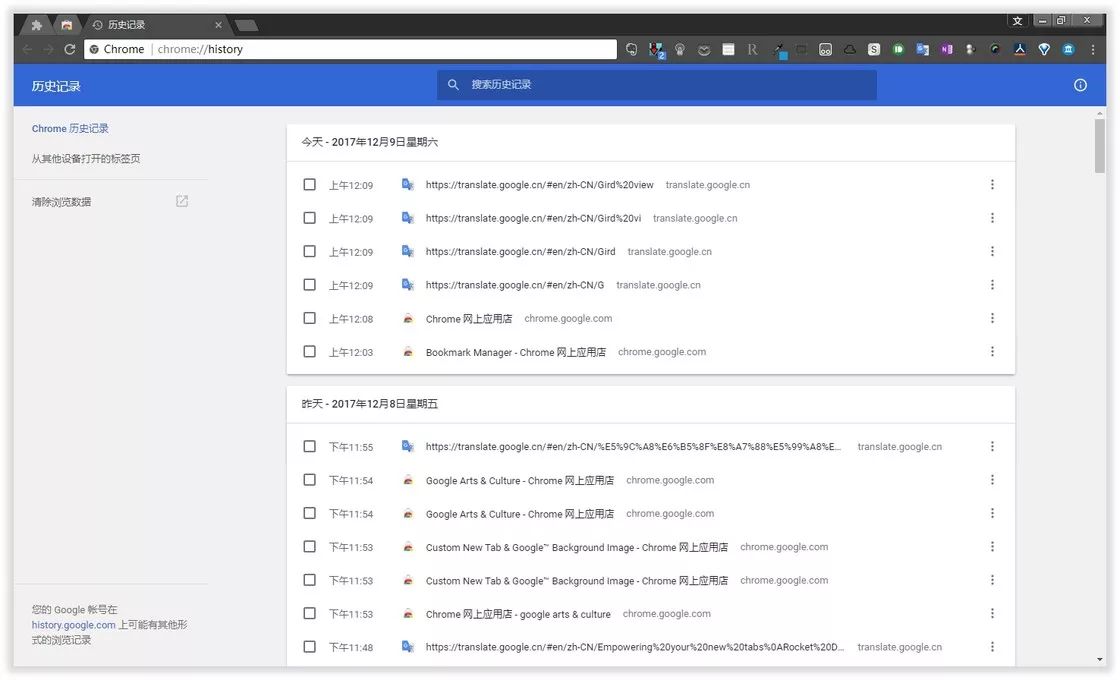Image resolution: width=1120 pixels, height=680 pixels.
Task: Open a new tab with the new-tab button
Action: pyautogui.click(x=247, y=26)
